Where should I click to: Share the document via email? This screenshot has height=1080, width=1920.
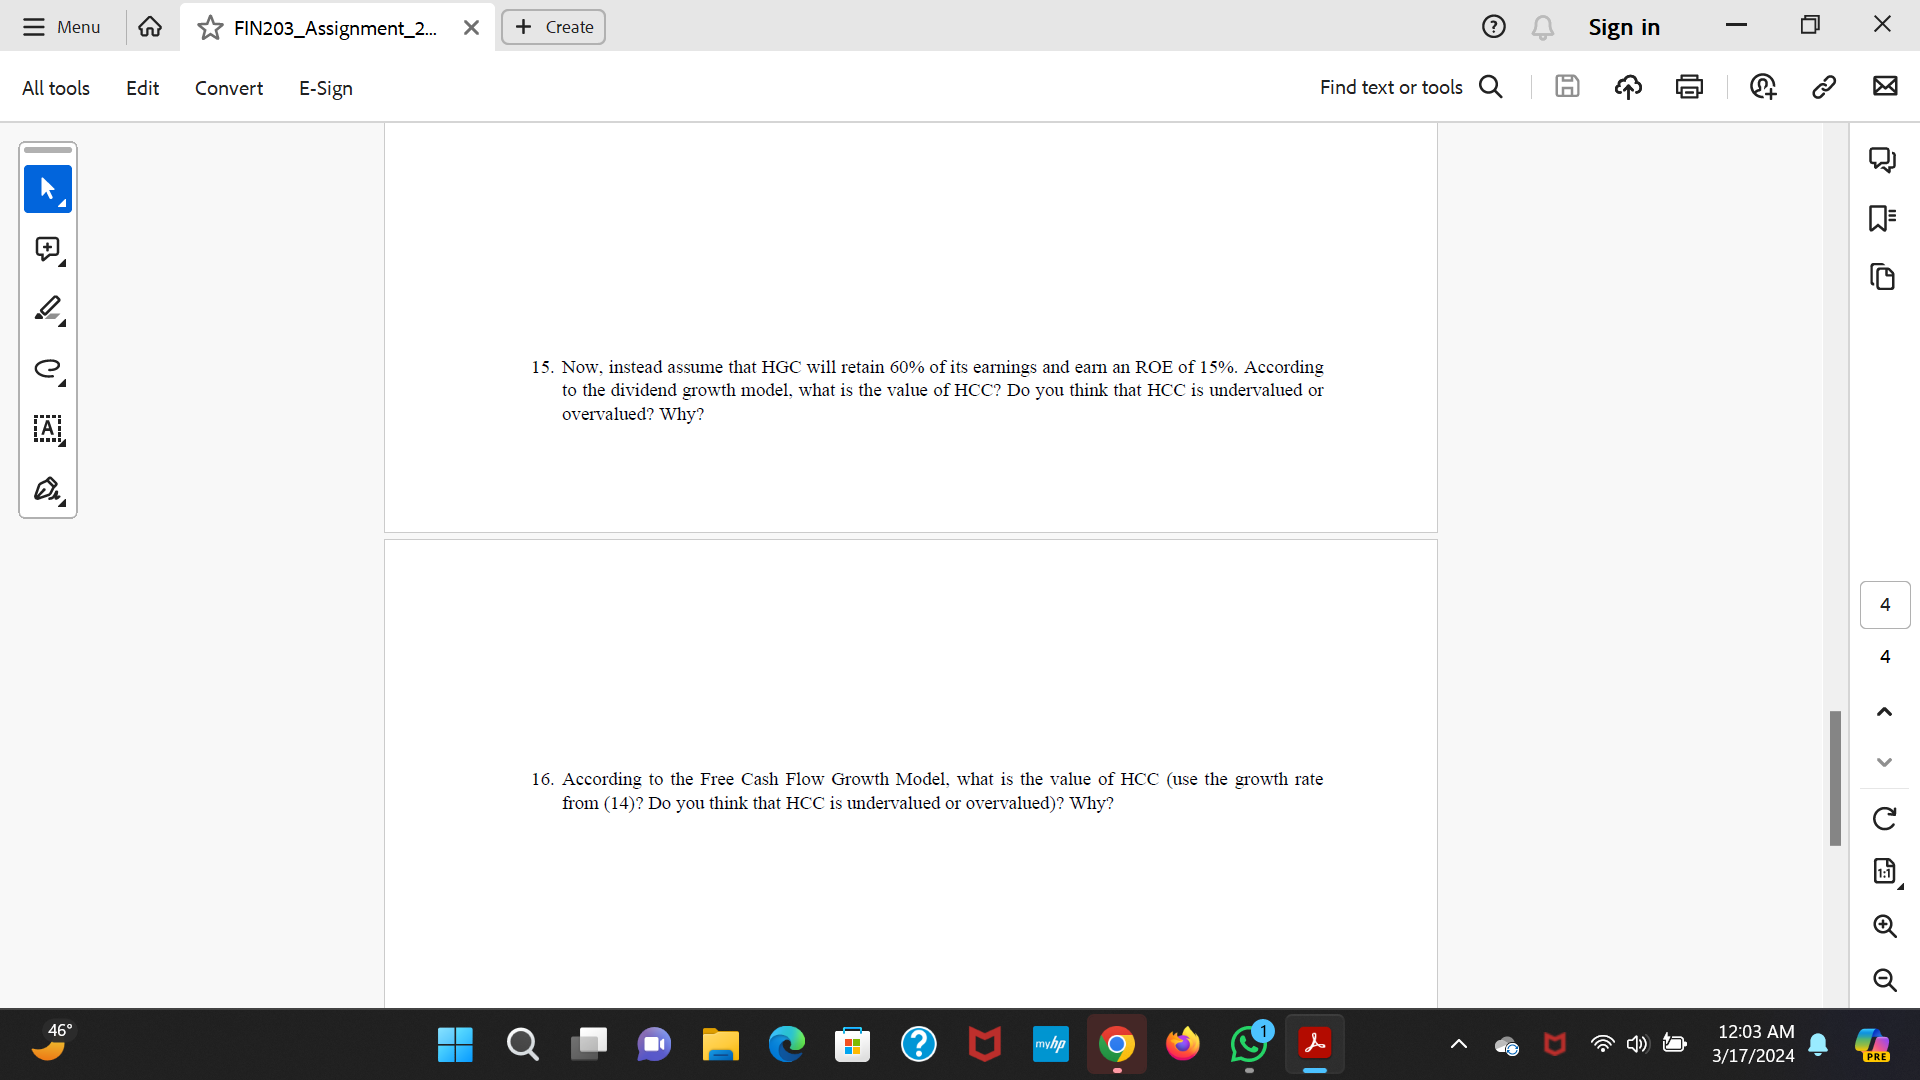1886,86
